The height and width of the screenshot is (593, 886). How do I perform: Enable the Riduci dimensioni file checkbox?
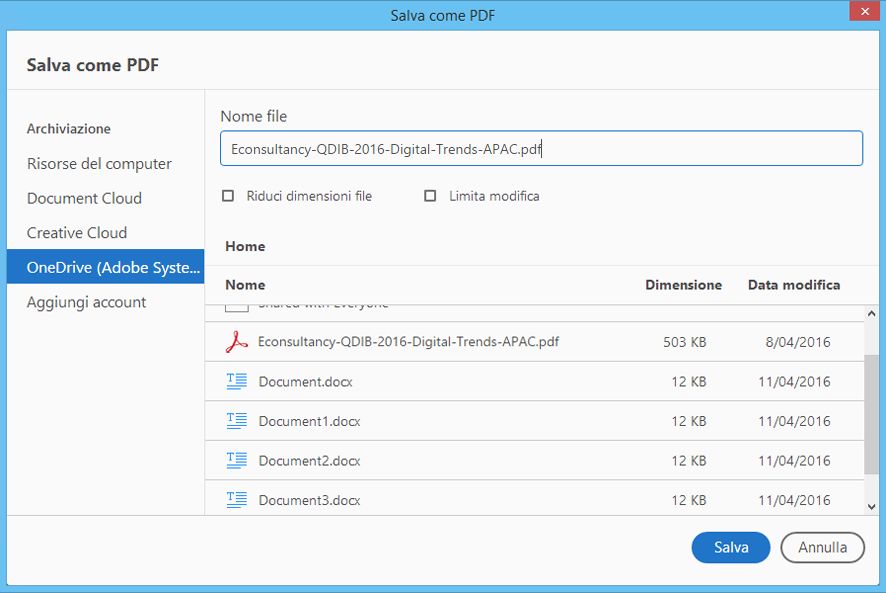[228, 196]
